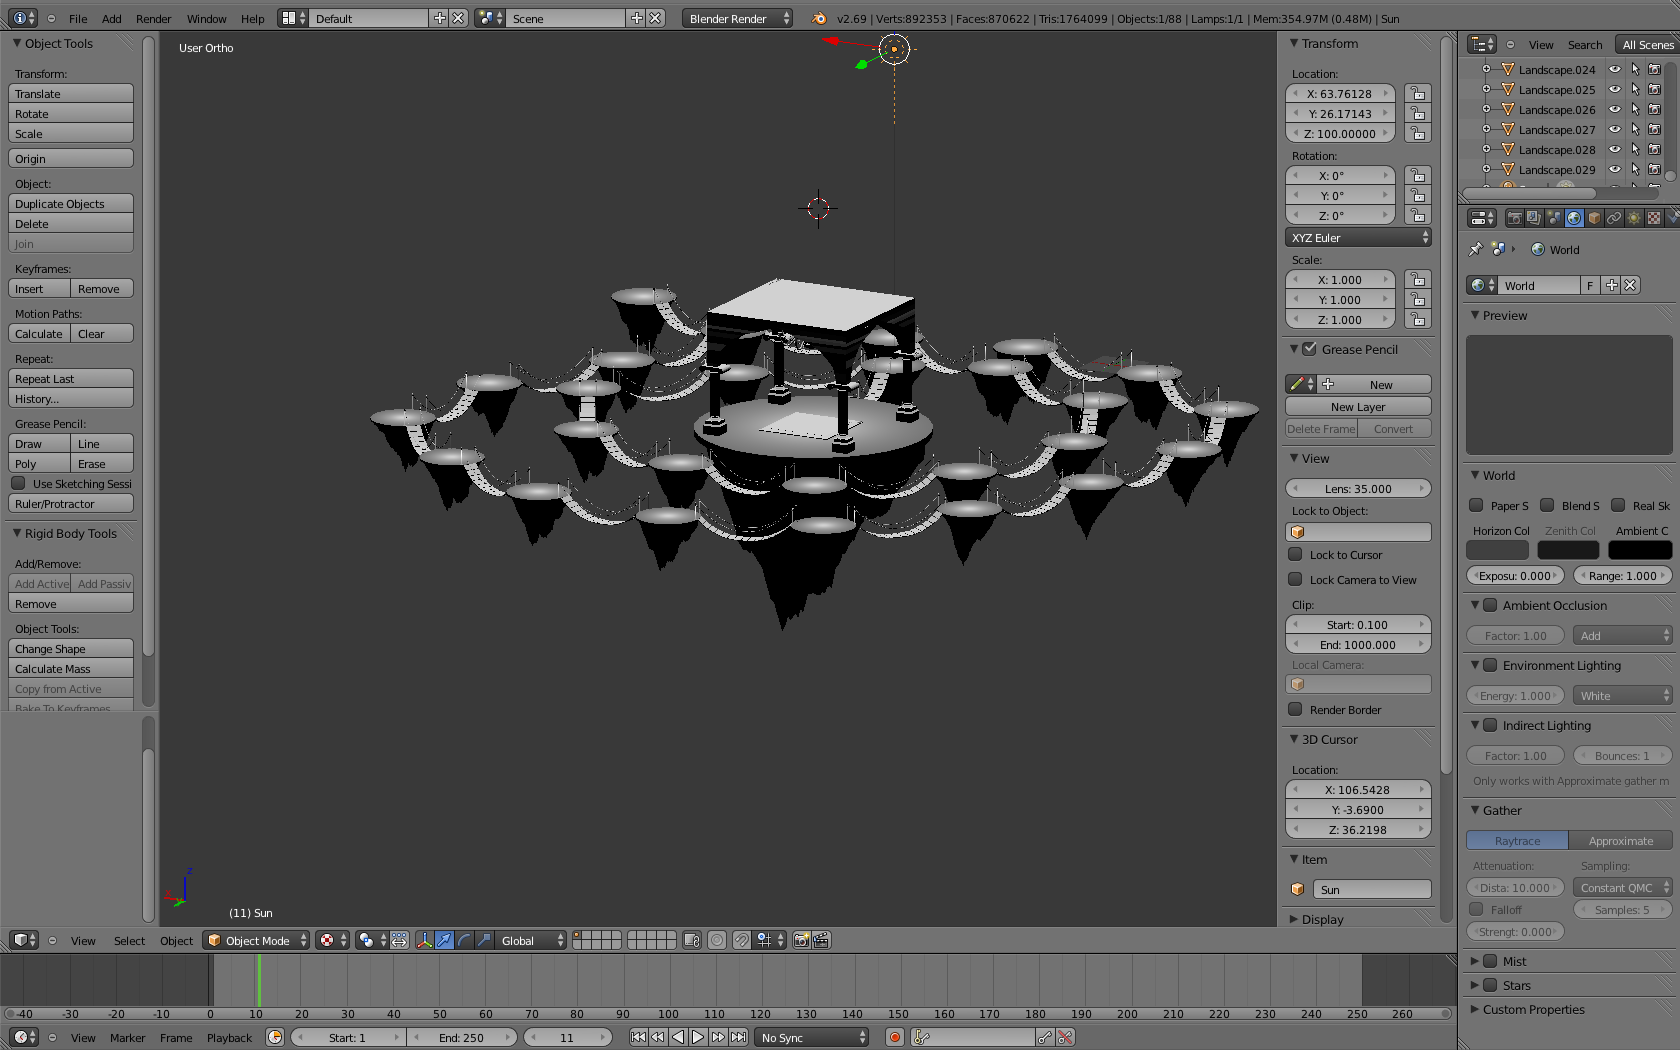Toggle the proportional editing circle icon

pos(717,940)
